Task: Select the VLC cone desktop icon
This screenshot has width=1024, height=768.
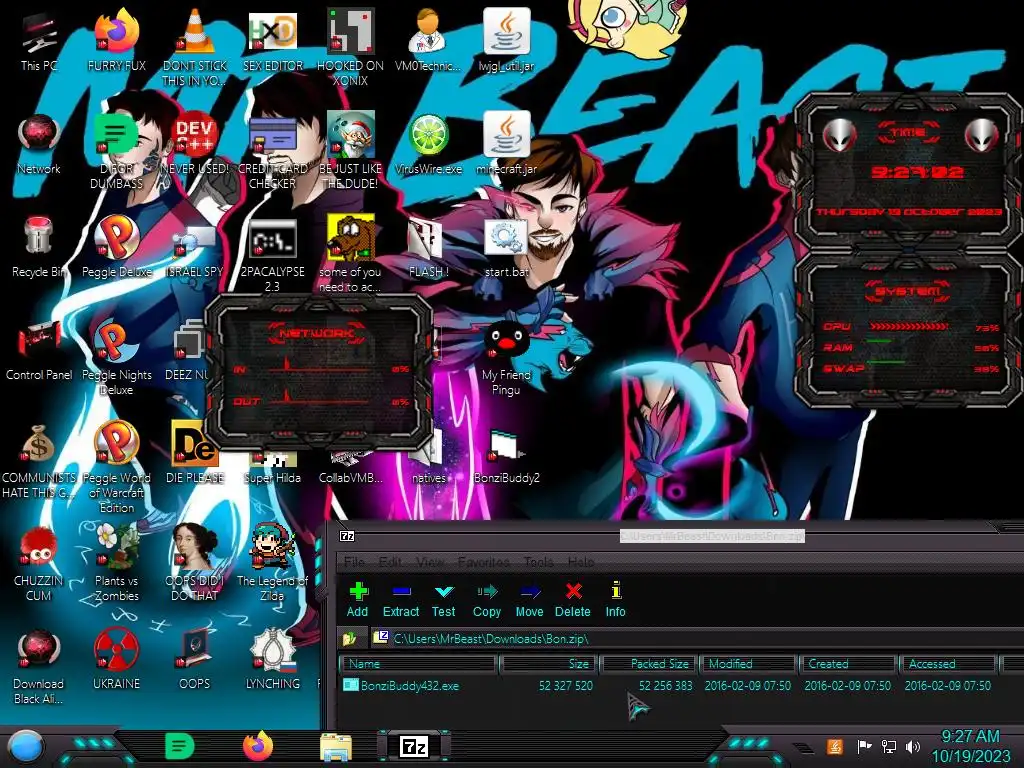Action: click(x=195, y=47)
